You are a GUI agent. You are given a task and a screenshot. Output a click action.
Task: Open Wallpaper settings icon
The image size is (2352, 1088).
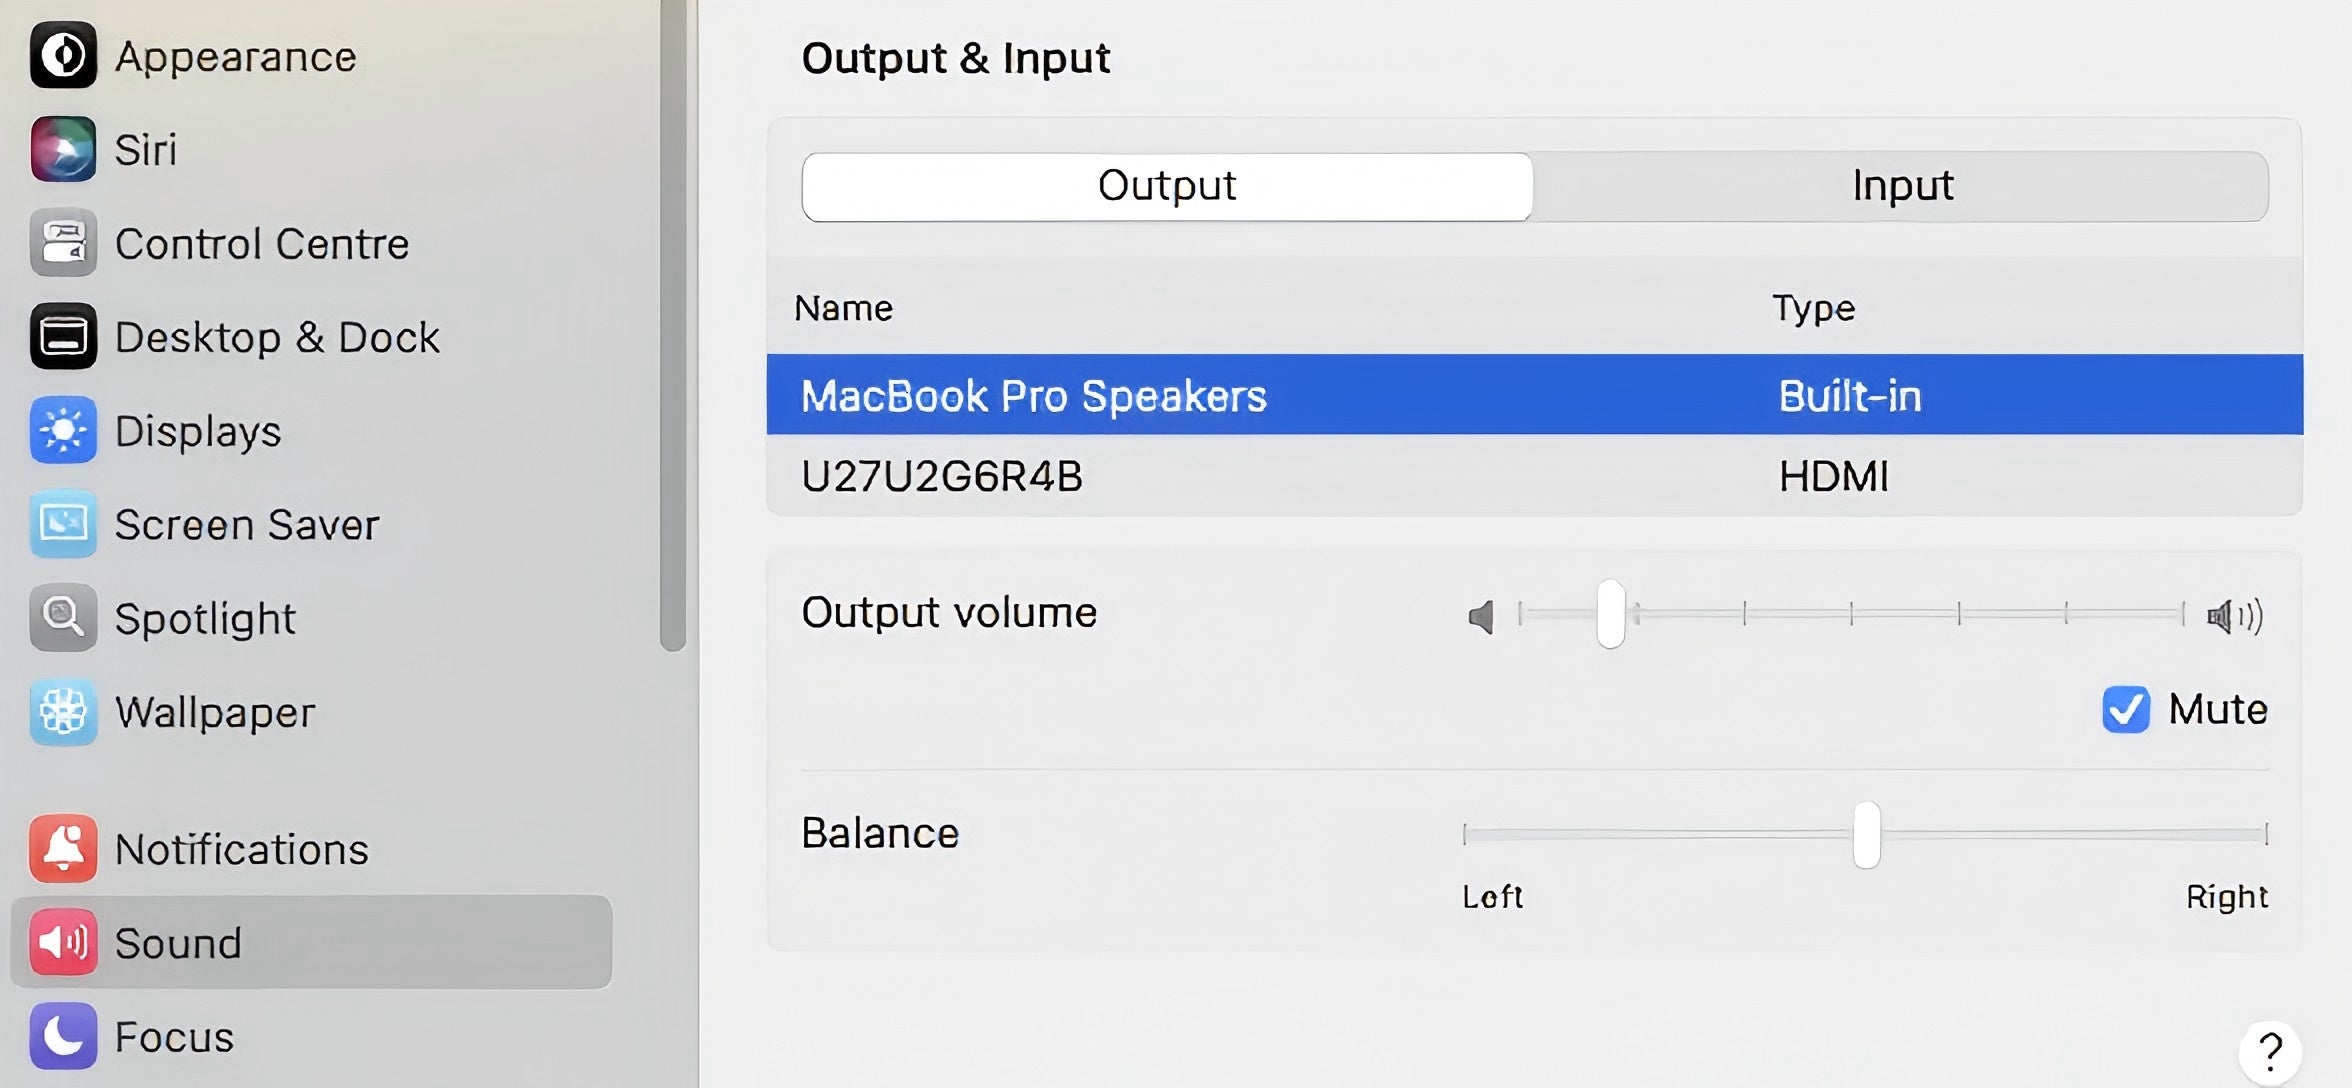tap(63, 712)
